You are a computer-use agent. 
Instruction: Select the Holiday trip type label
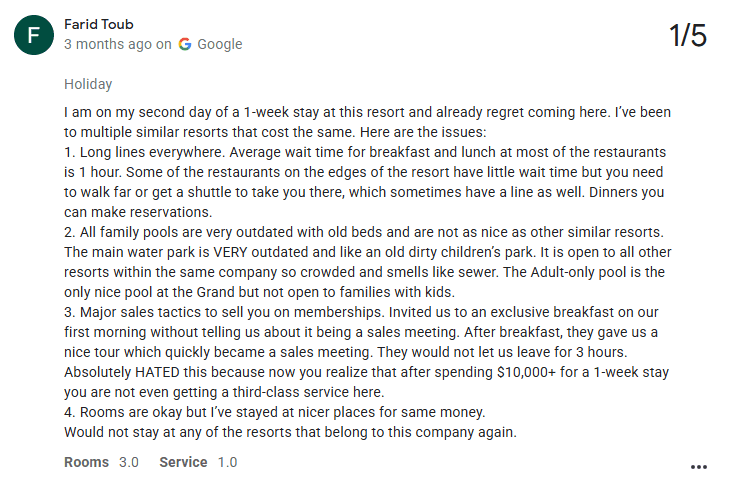tap(88, 84)
